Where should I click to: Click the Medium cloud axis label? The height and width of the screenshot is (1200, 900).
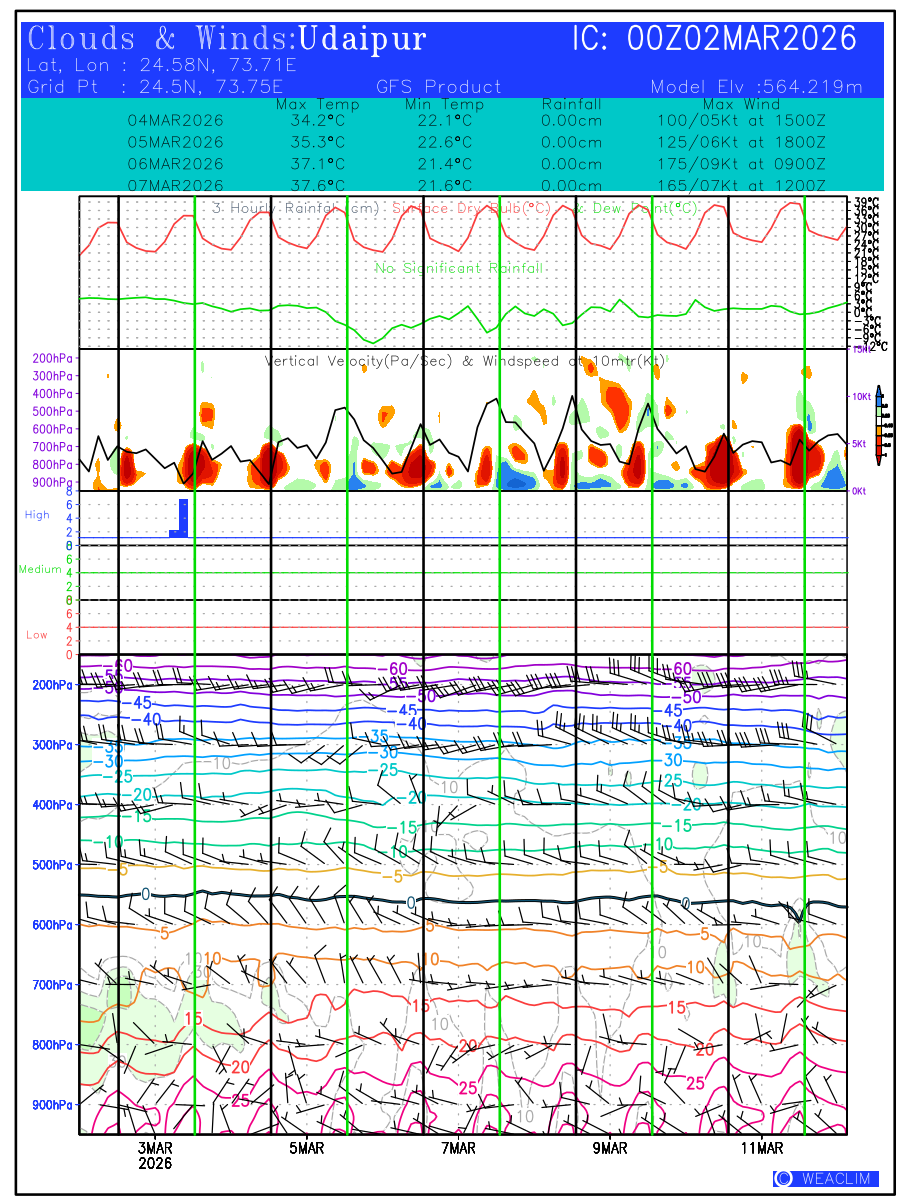(40, 569)
